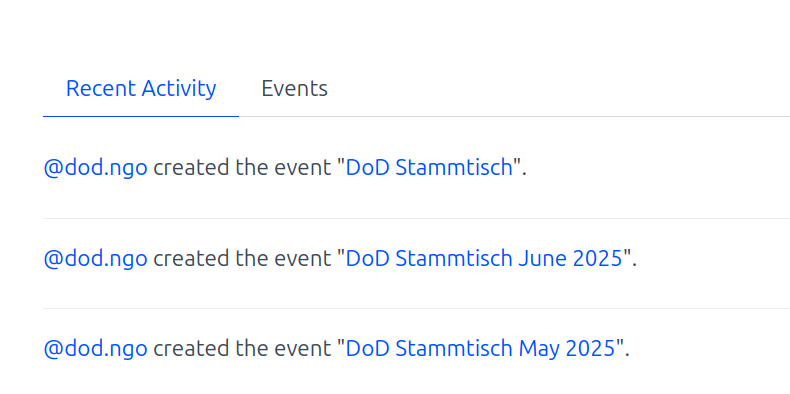Image resolution: width=790 pixels, height=394 pixels.
Task: Show the Recent Activity feed tab
Action: [x=141, y=89]
